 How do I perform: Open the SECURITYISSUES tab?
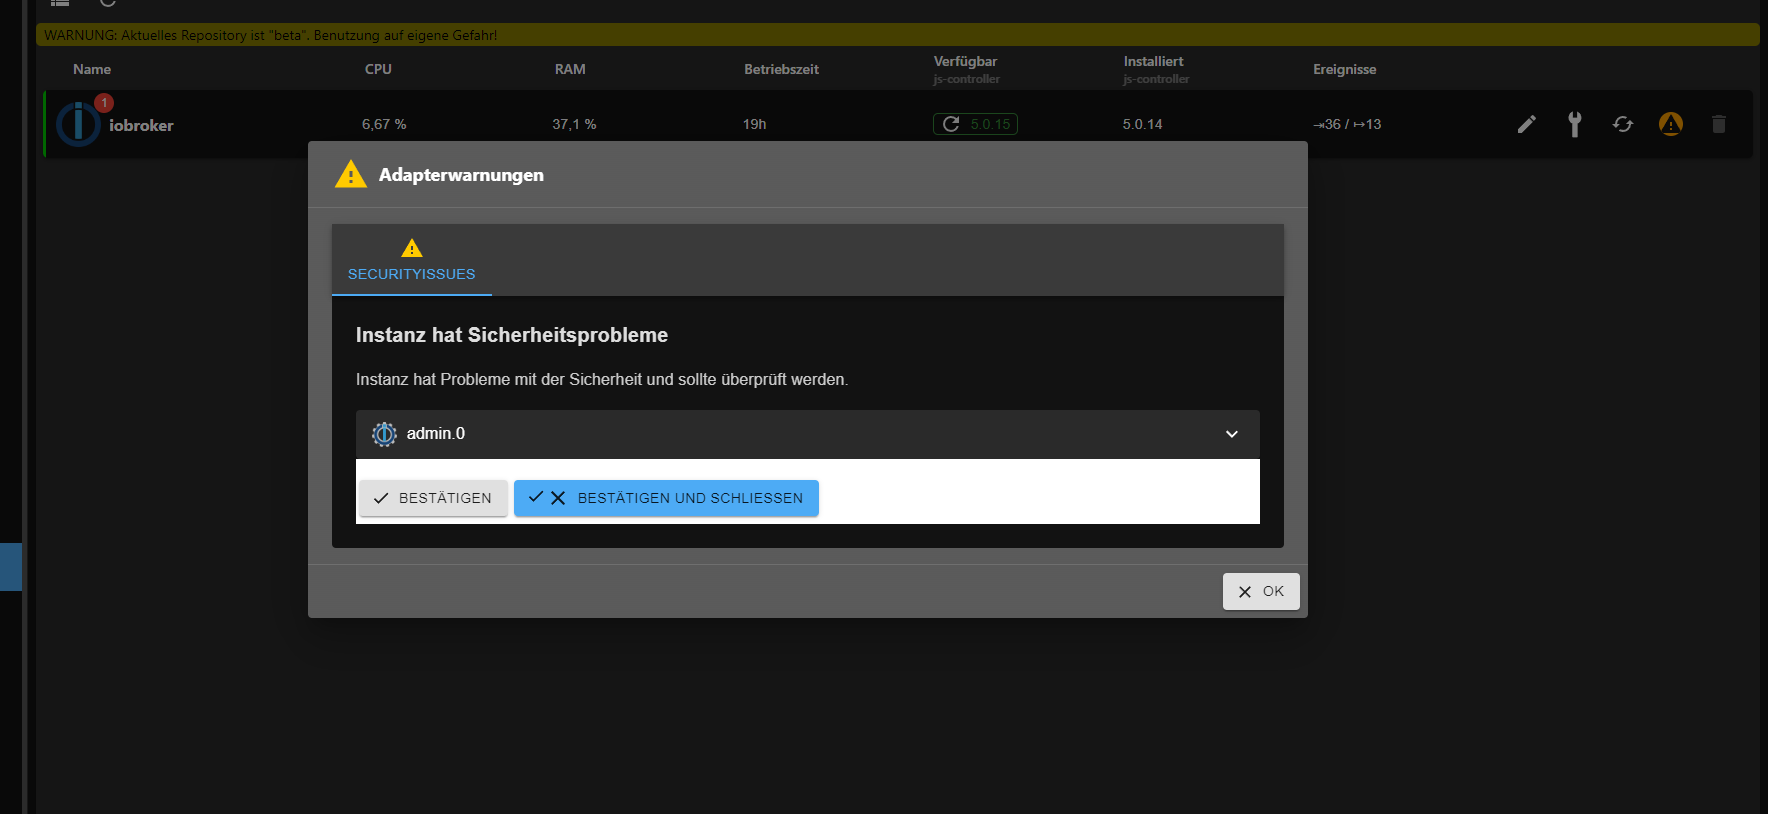[x=411, y=260]
